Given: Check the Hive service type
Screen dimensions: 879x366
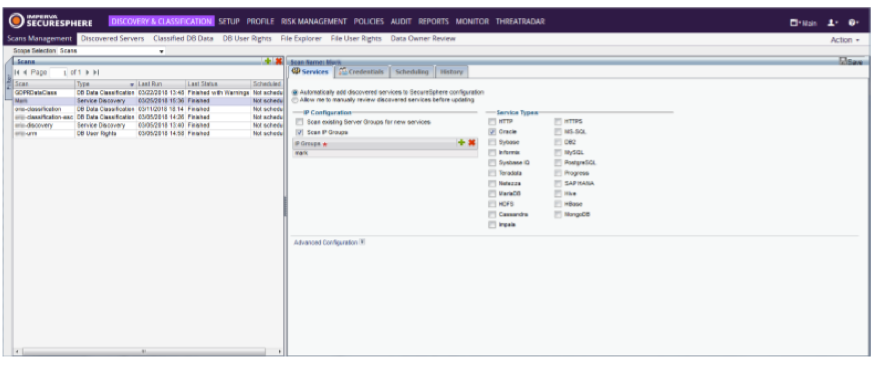Looking at the screenshot, I should point(558,193).
